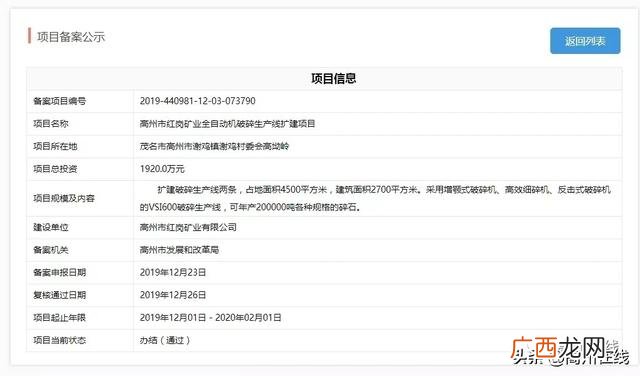Click the project name 高州市红岗矿业全自动机破碎生产线扩建项目

click(227, 124)
